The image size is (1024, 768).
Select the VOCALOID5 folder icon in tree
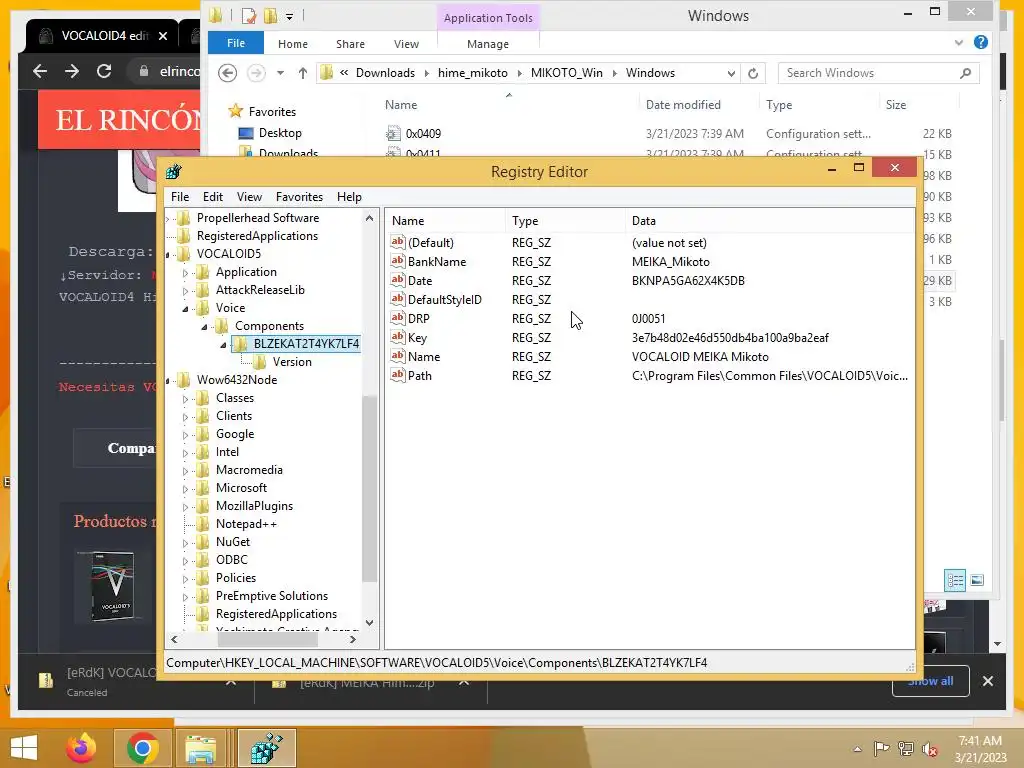coord(184,253)
